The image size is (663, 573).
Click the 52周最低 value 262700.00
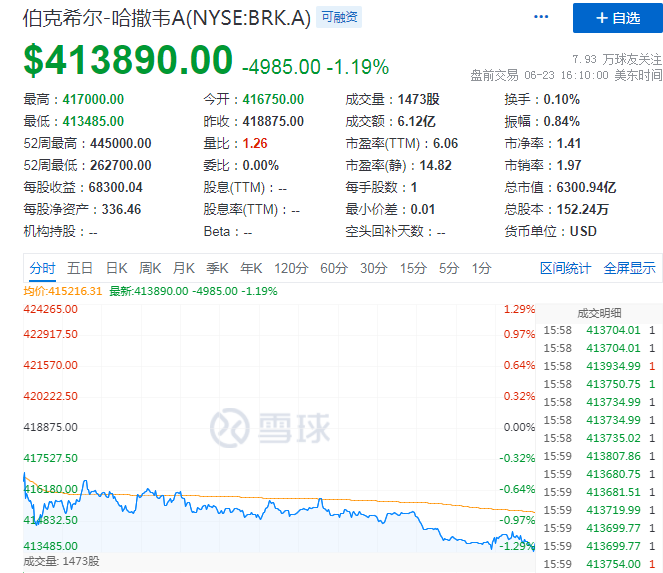coord(121,165)
